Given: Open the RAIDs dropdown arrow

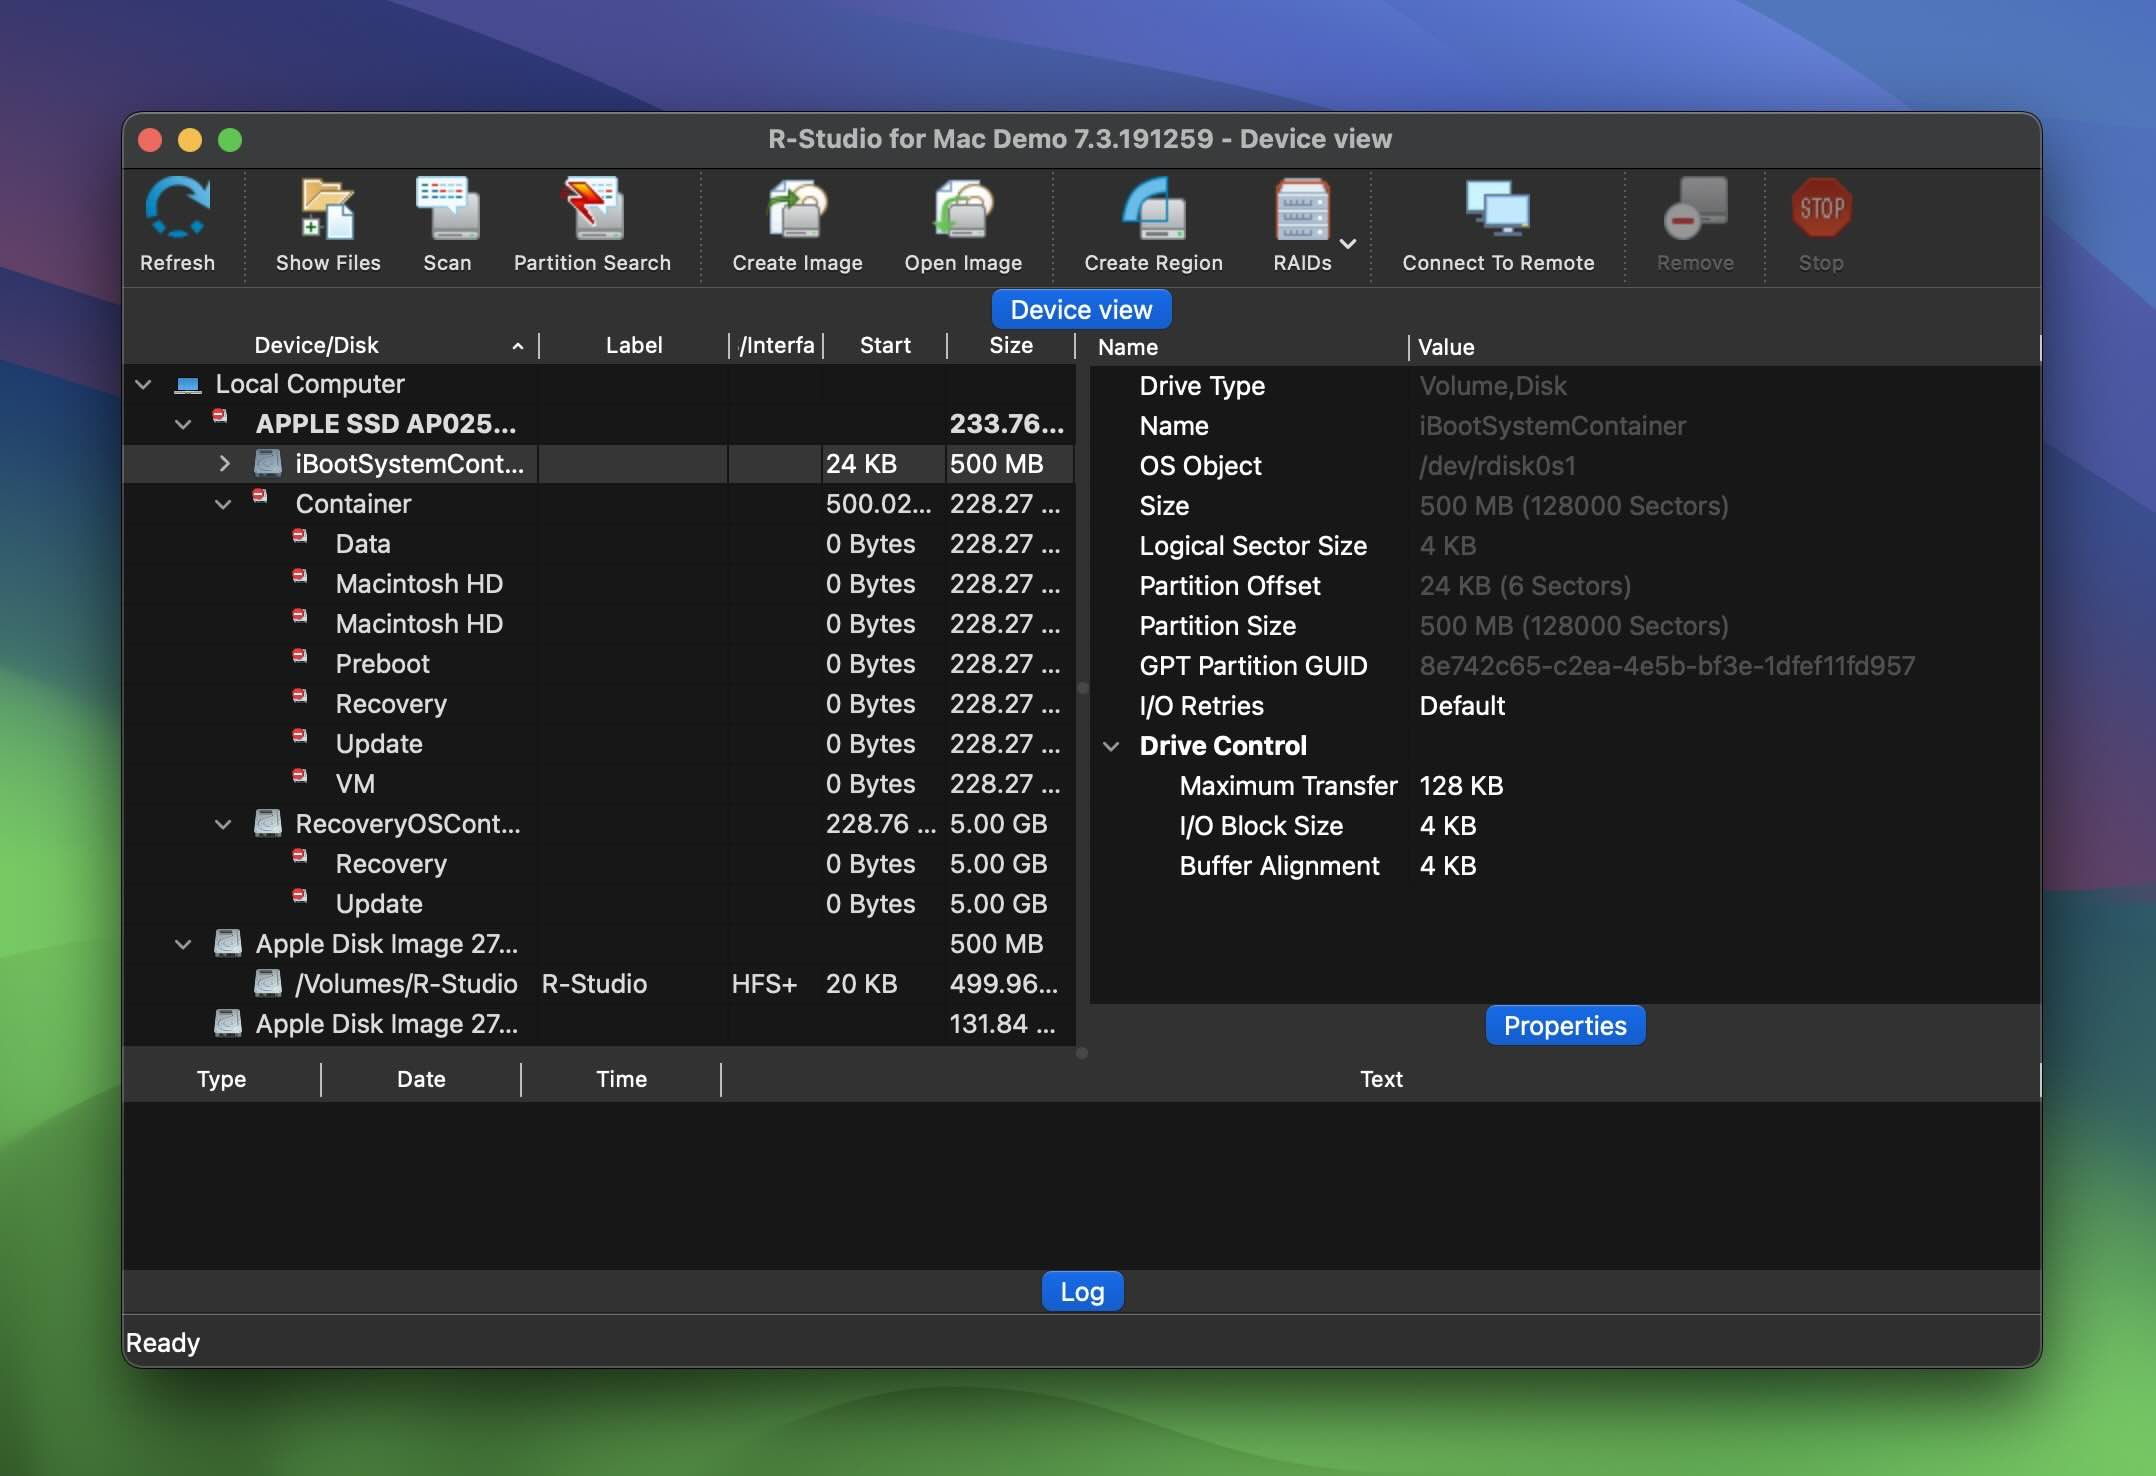Looking at the screenshot, I should pyautogui.click(x=1348, y=243).
